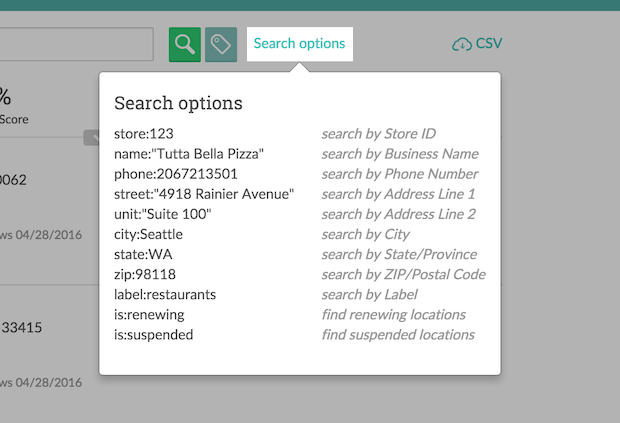Click the cloud download icon
This screenshot has height=423, width=620.
[462, 44]
